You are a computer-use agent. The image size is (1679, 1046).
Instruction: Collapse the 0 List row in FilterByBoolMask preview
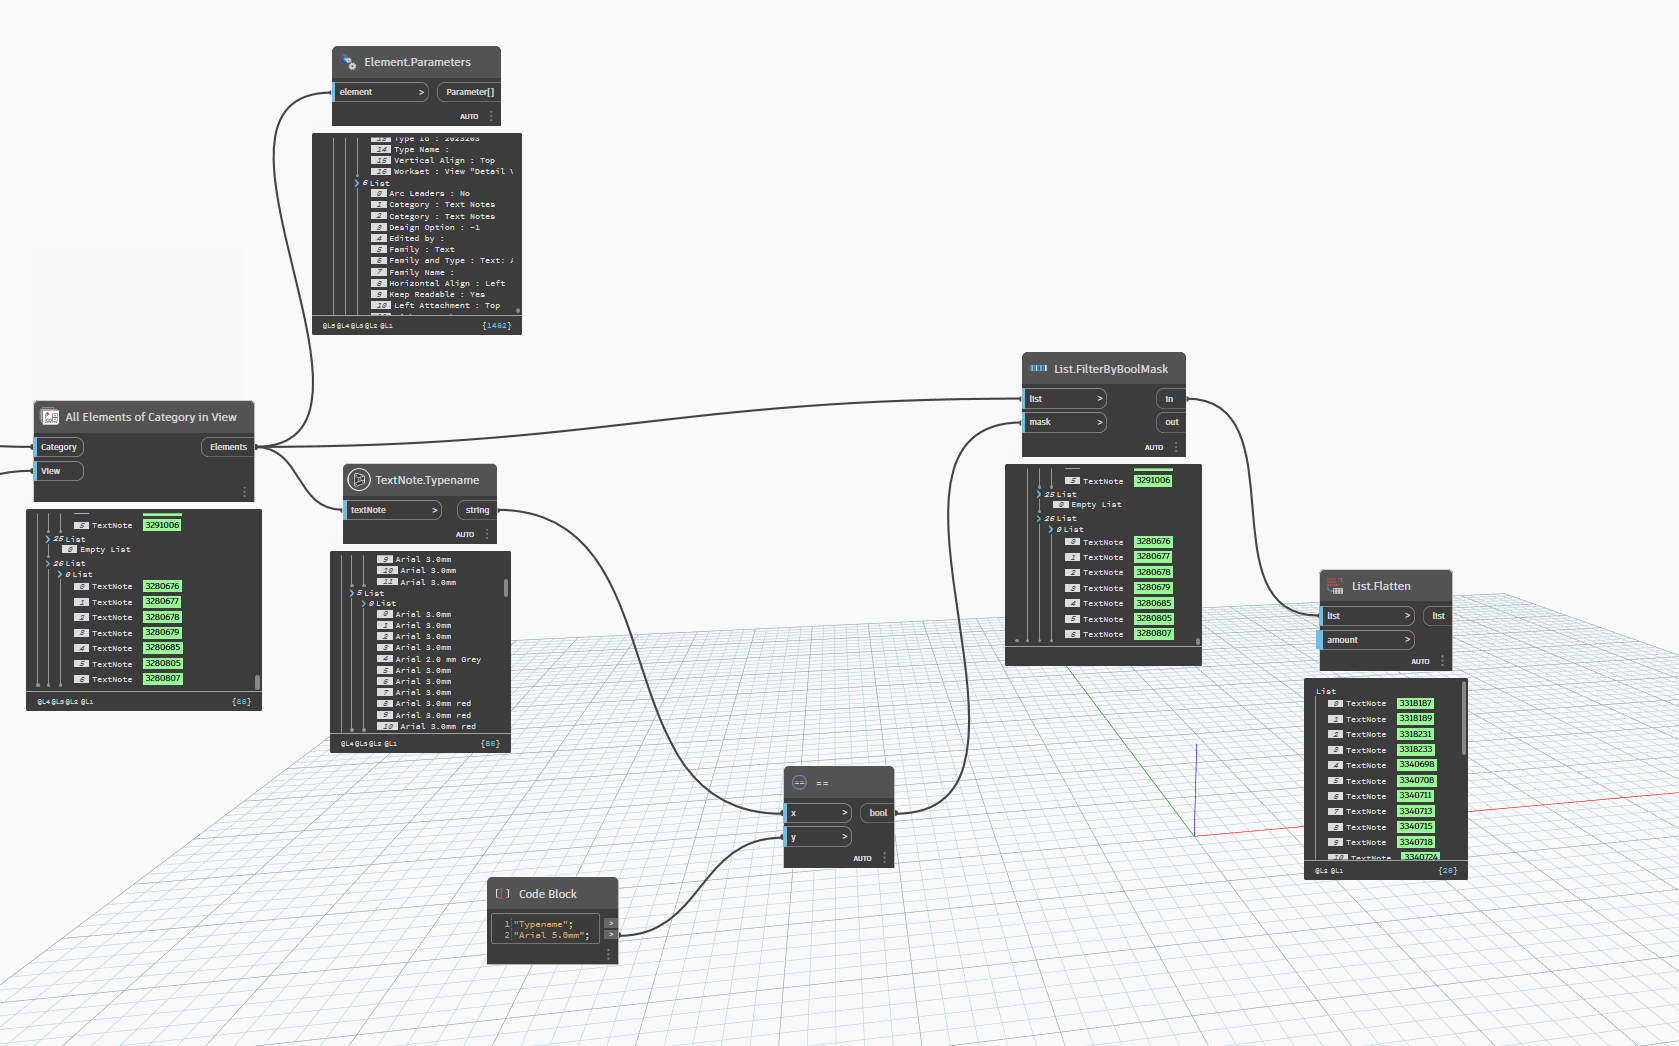(1050, 529)
